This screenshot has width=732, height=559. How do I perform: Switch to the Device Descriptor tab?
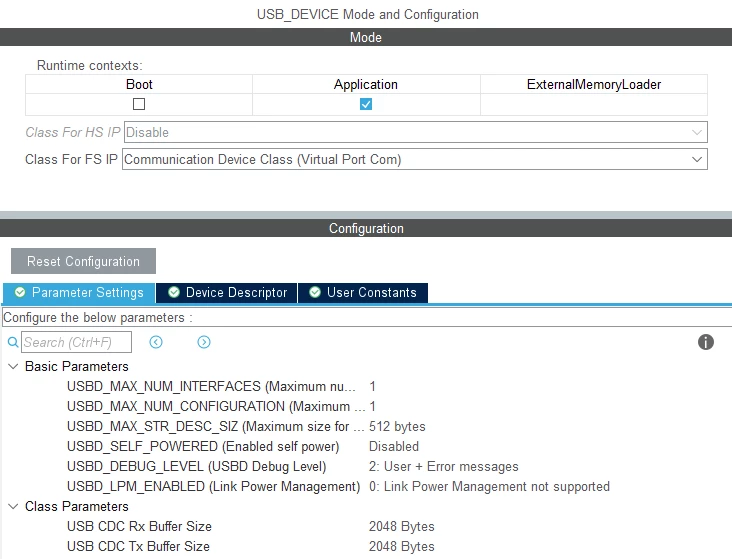(227, 293)
